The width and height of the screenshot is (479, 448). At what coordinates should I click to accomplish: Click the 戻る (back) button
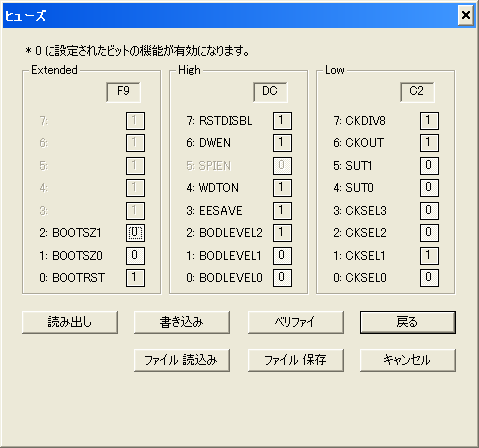pos(408,322)
